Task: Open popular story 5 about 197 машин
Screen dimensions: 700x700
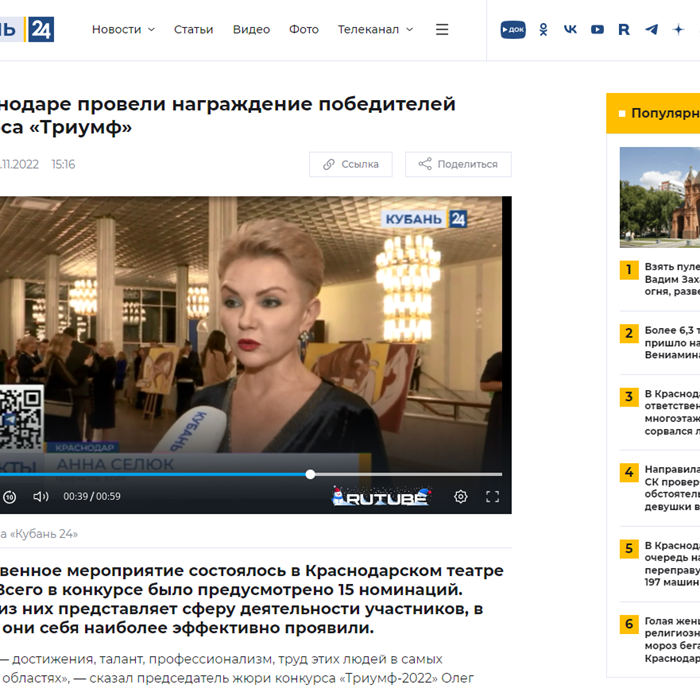Action: click(x=660, y=563)
